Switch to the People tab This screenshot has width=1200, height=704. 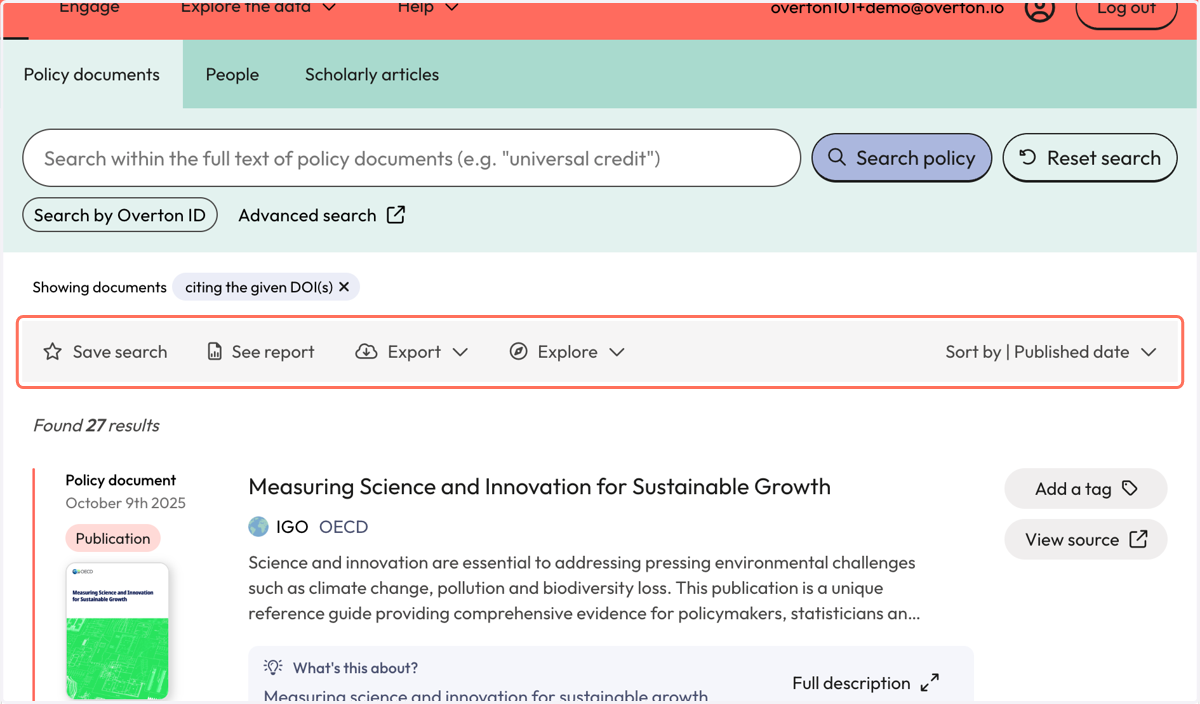point(232,74)
